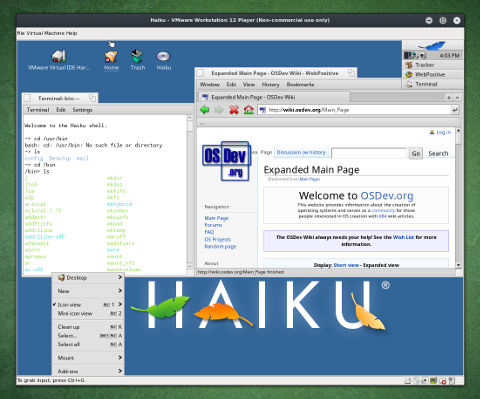Open the Forums navigation link
Screen dimensions: 480x399
(x=213, y=225)
